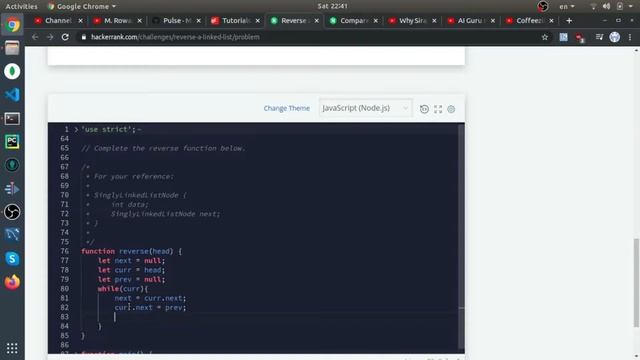Open Chrome three-dot menu
Viewport: 640px width, 360px height.
(630, 37)
